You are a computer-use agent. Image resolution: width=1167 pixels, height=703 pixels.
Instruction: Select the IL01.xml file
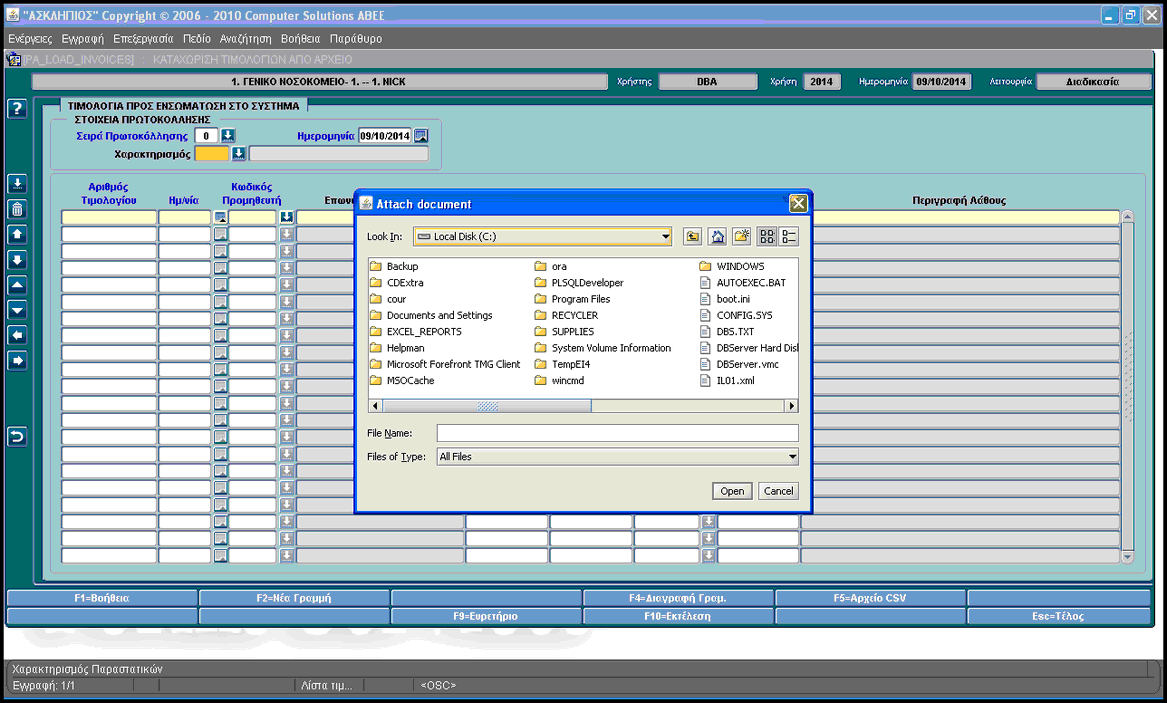point(727,381)
